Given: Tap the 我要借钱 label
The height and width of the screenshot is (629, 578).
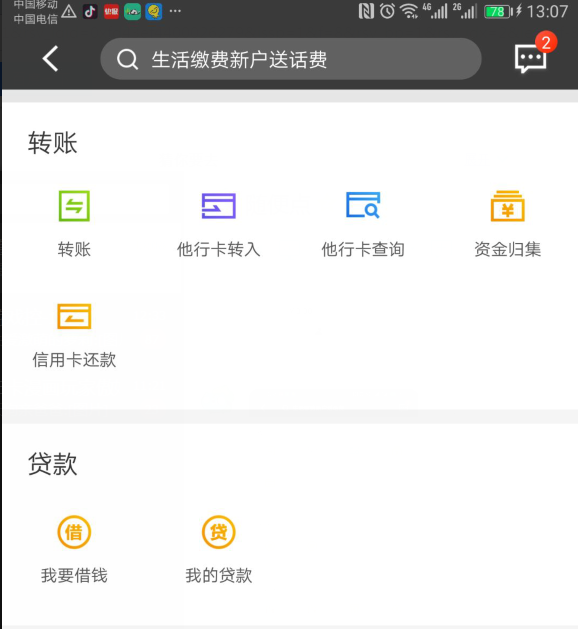Looking at the screenshot, I should (74, 575).
